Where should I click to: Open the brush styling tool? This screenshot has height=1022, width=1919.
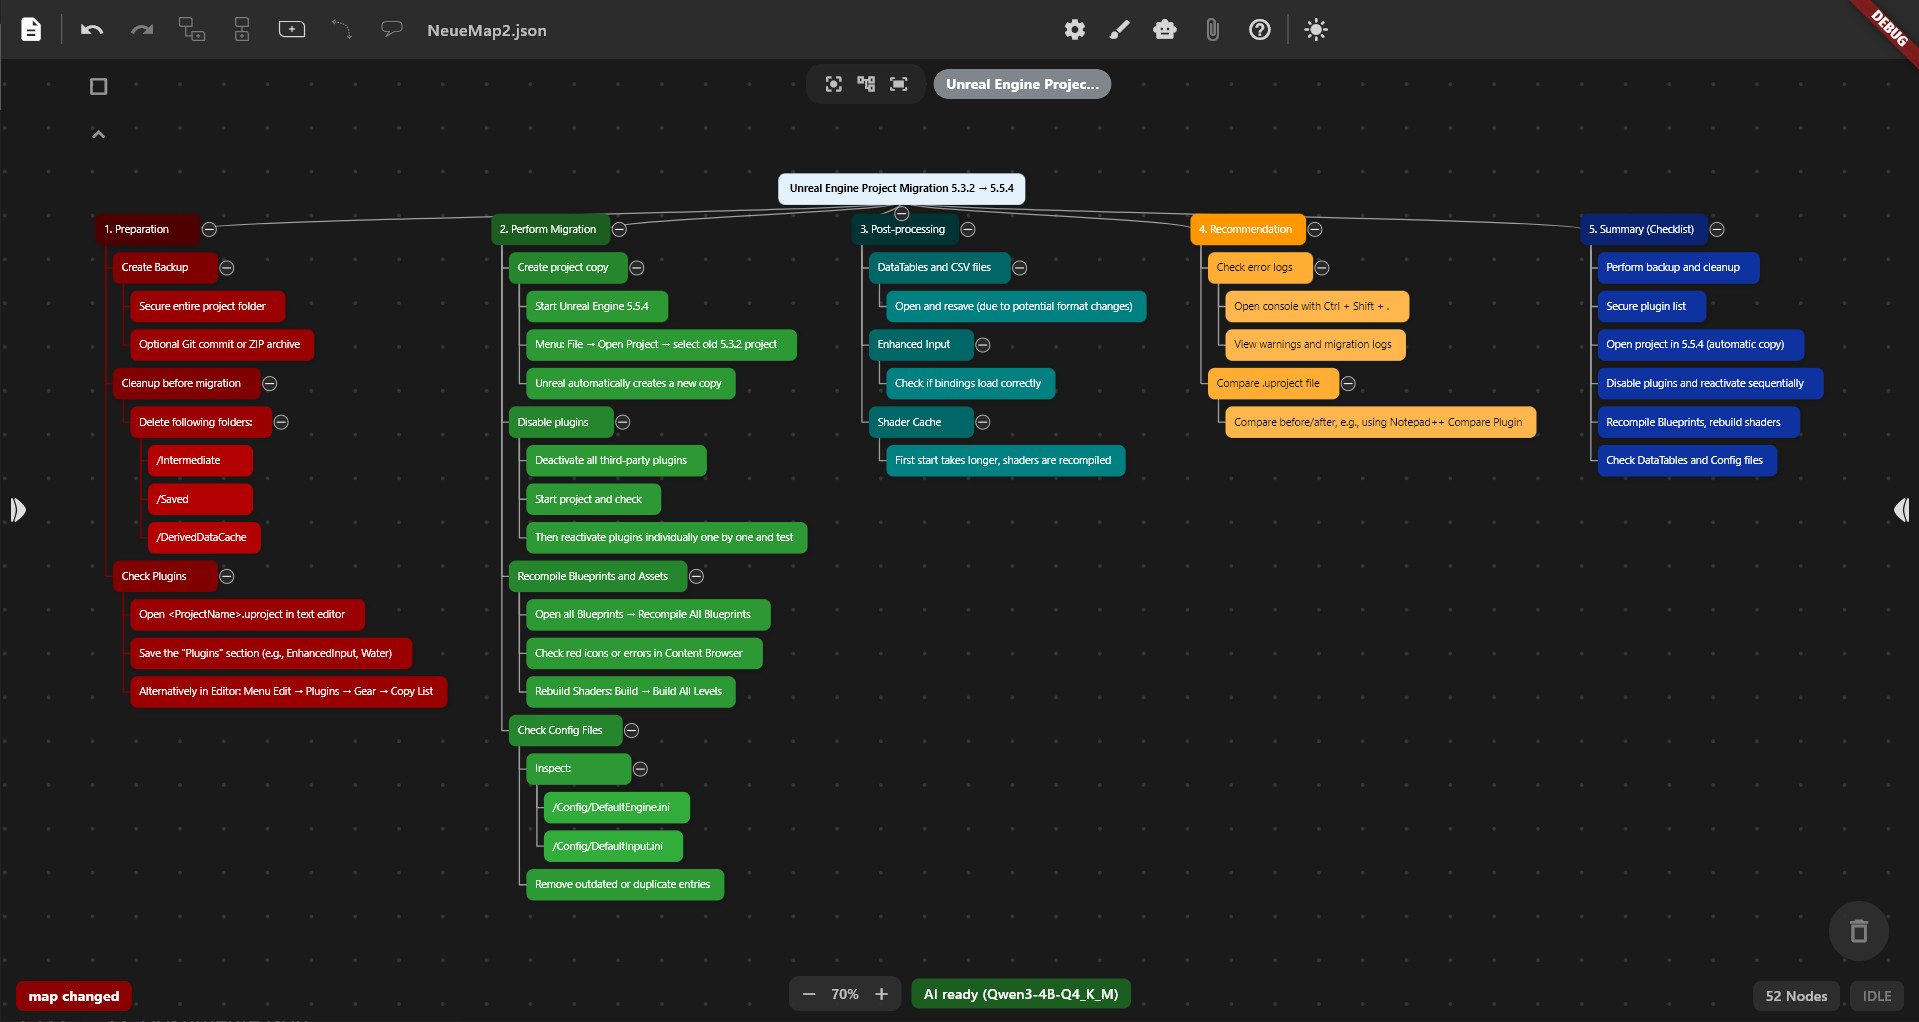click(1119, 30)
